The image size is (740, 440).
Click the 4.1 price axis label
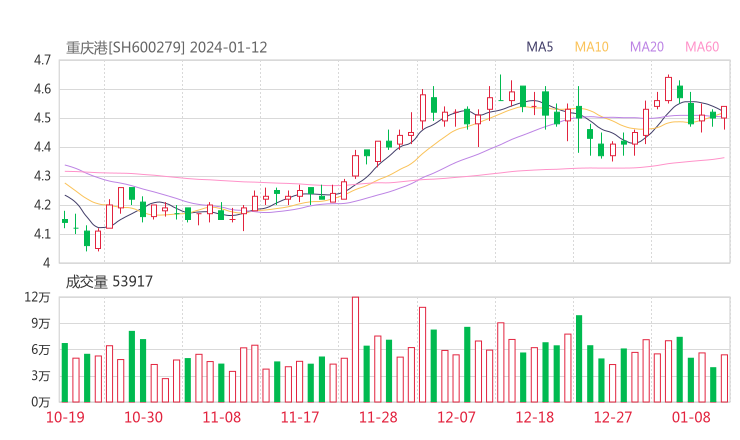coord(42,234)
